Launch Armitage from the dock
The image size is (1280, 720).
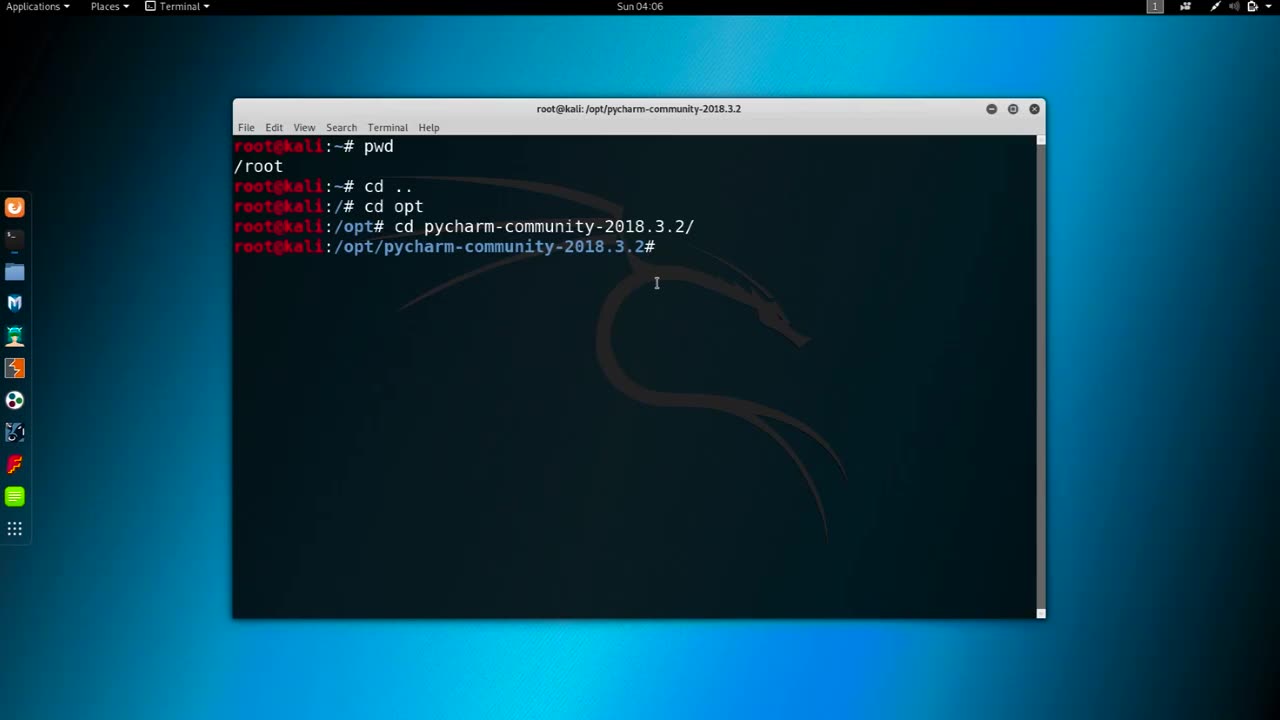click(15, 336)
